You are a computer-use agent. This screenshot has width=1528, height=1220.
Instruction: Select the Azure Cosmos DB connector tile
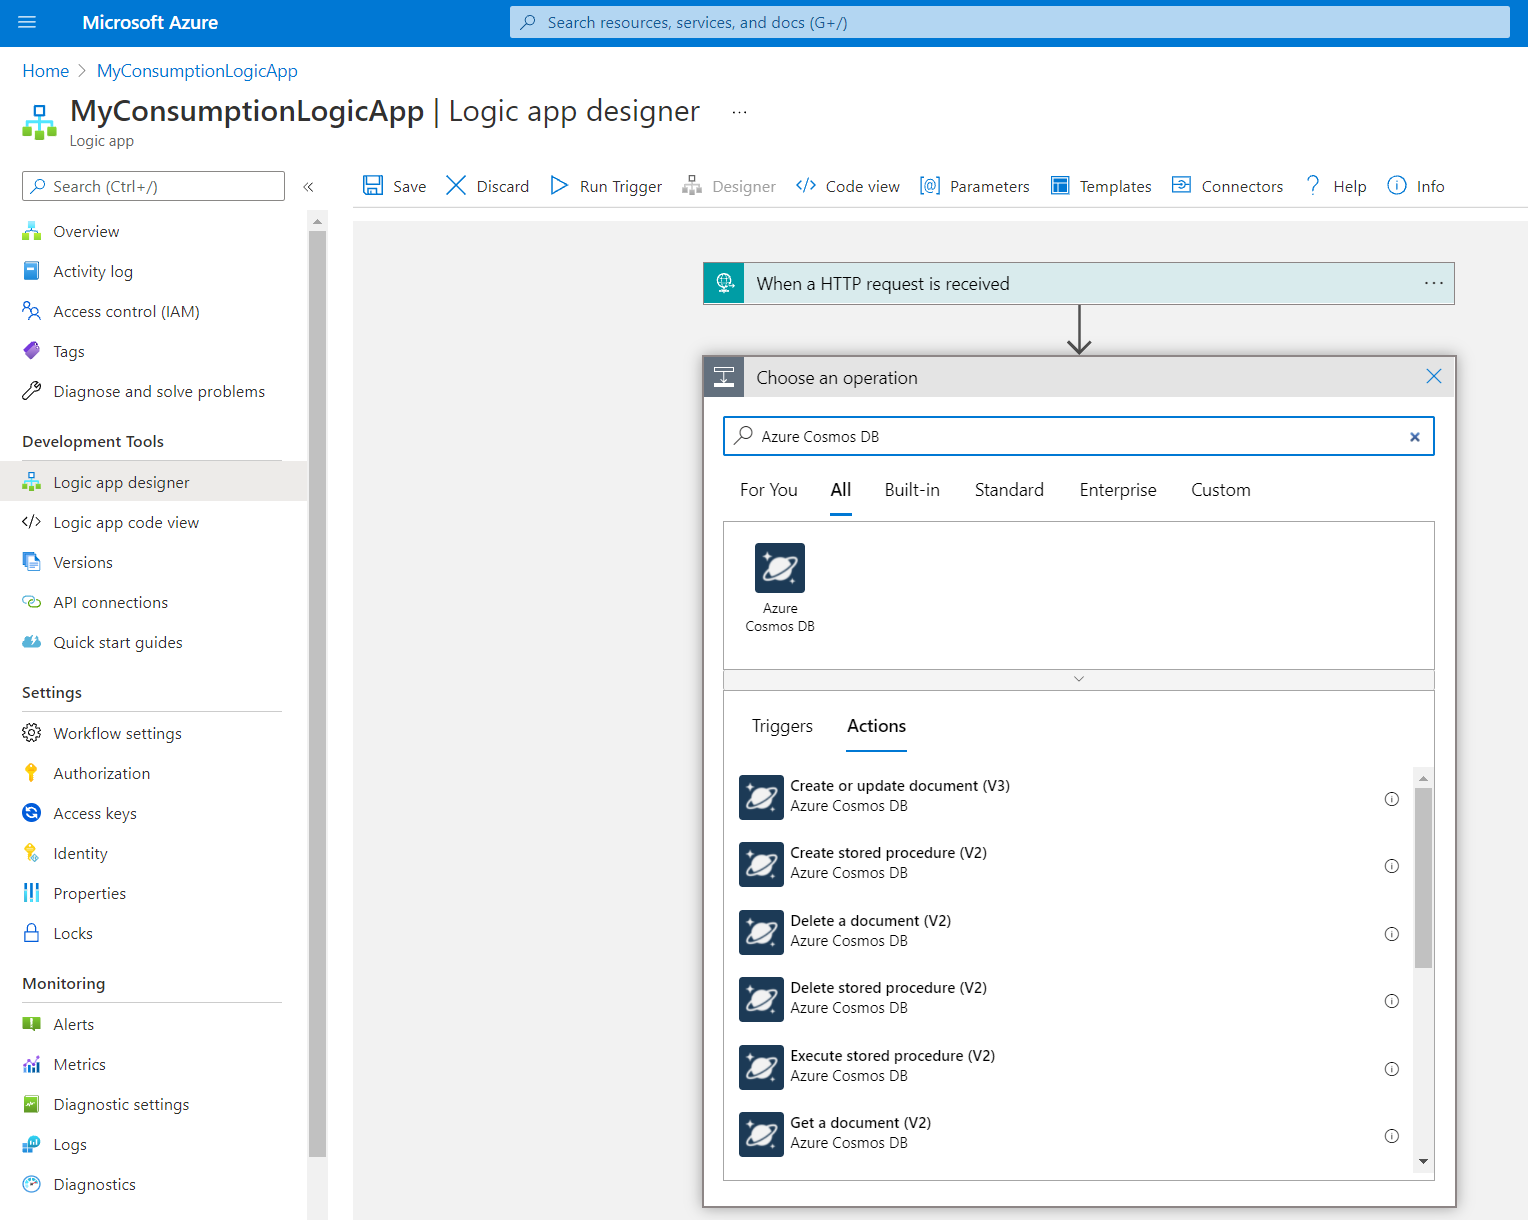pos(780,588)
